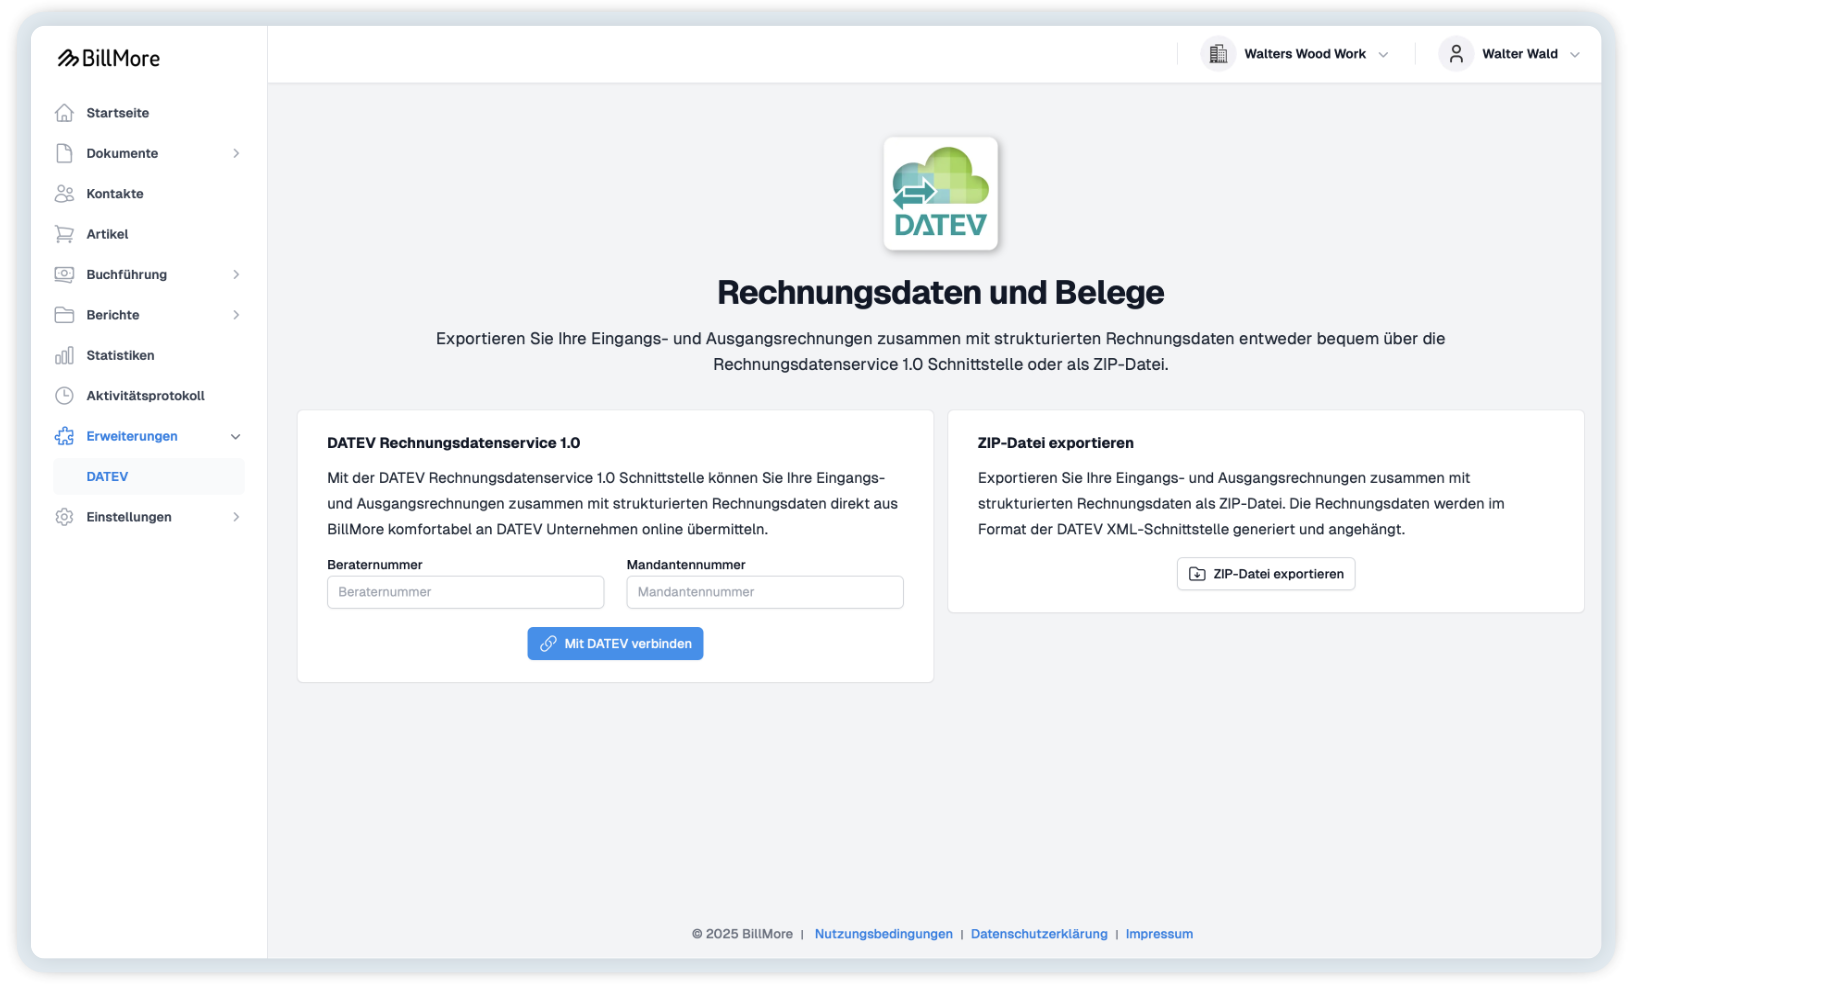Open Kontakte in the sidebar
1828x984 pixels.
(149, 194)
